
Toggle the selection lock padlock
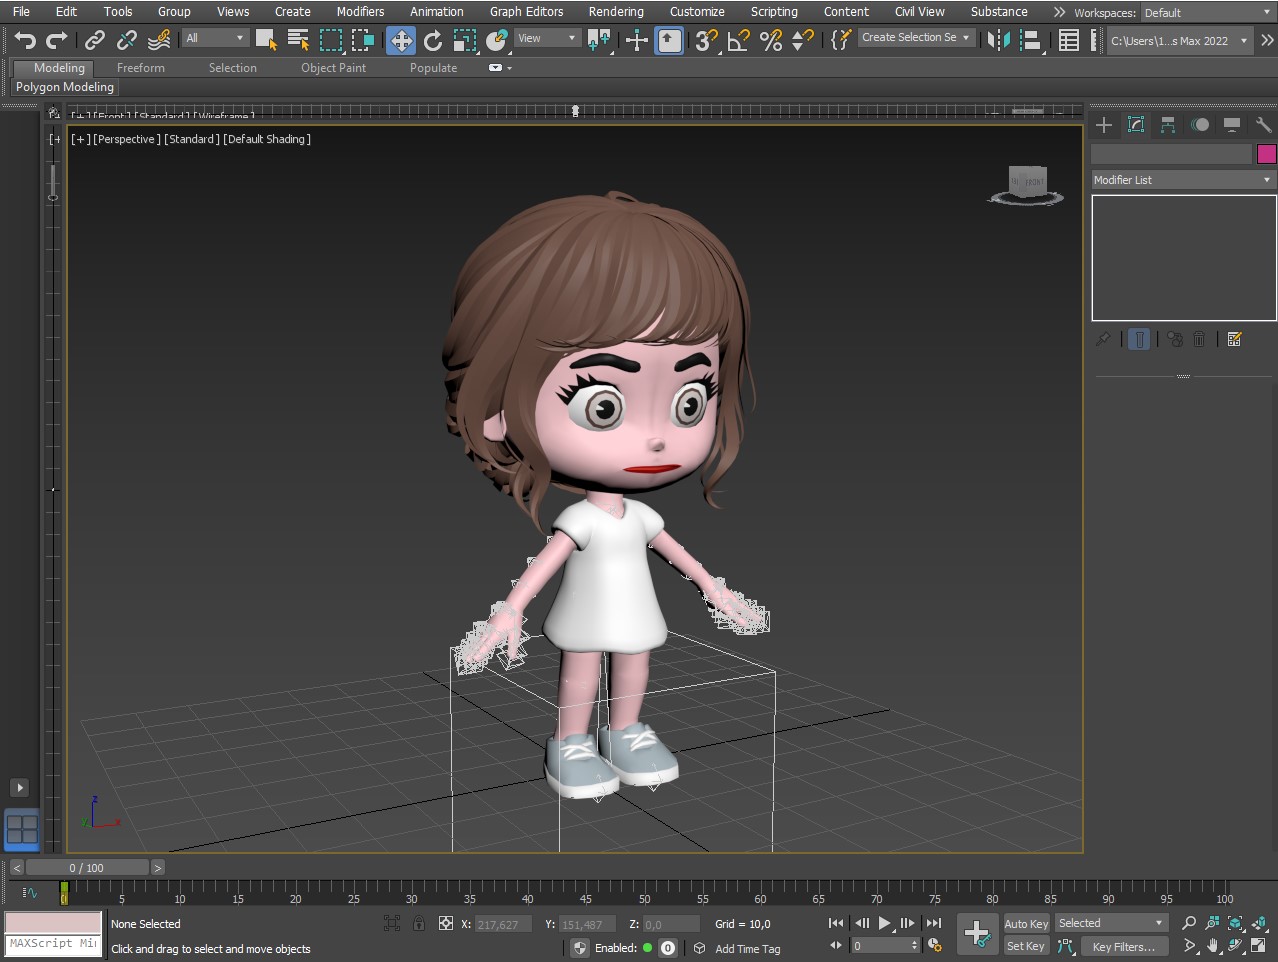point(419,924)
